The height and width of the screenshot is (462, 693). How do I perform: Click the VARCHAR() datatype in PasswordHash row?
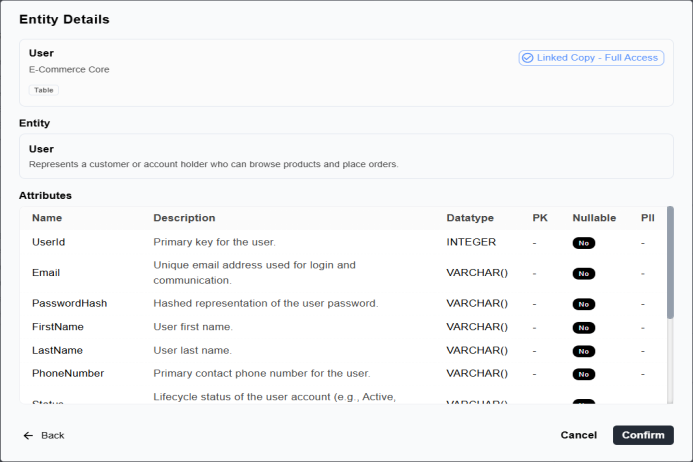[477, 303]
